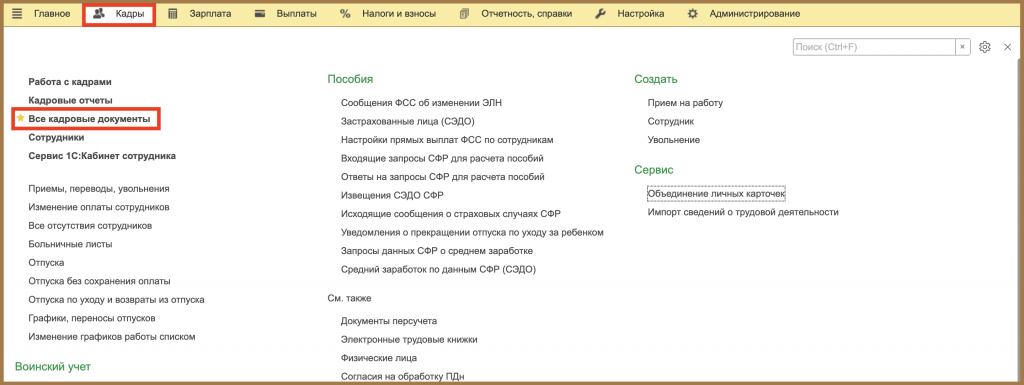Open Импорт сведений о трудовой деятельности

point(743,212)
